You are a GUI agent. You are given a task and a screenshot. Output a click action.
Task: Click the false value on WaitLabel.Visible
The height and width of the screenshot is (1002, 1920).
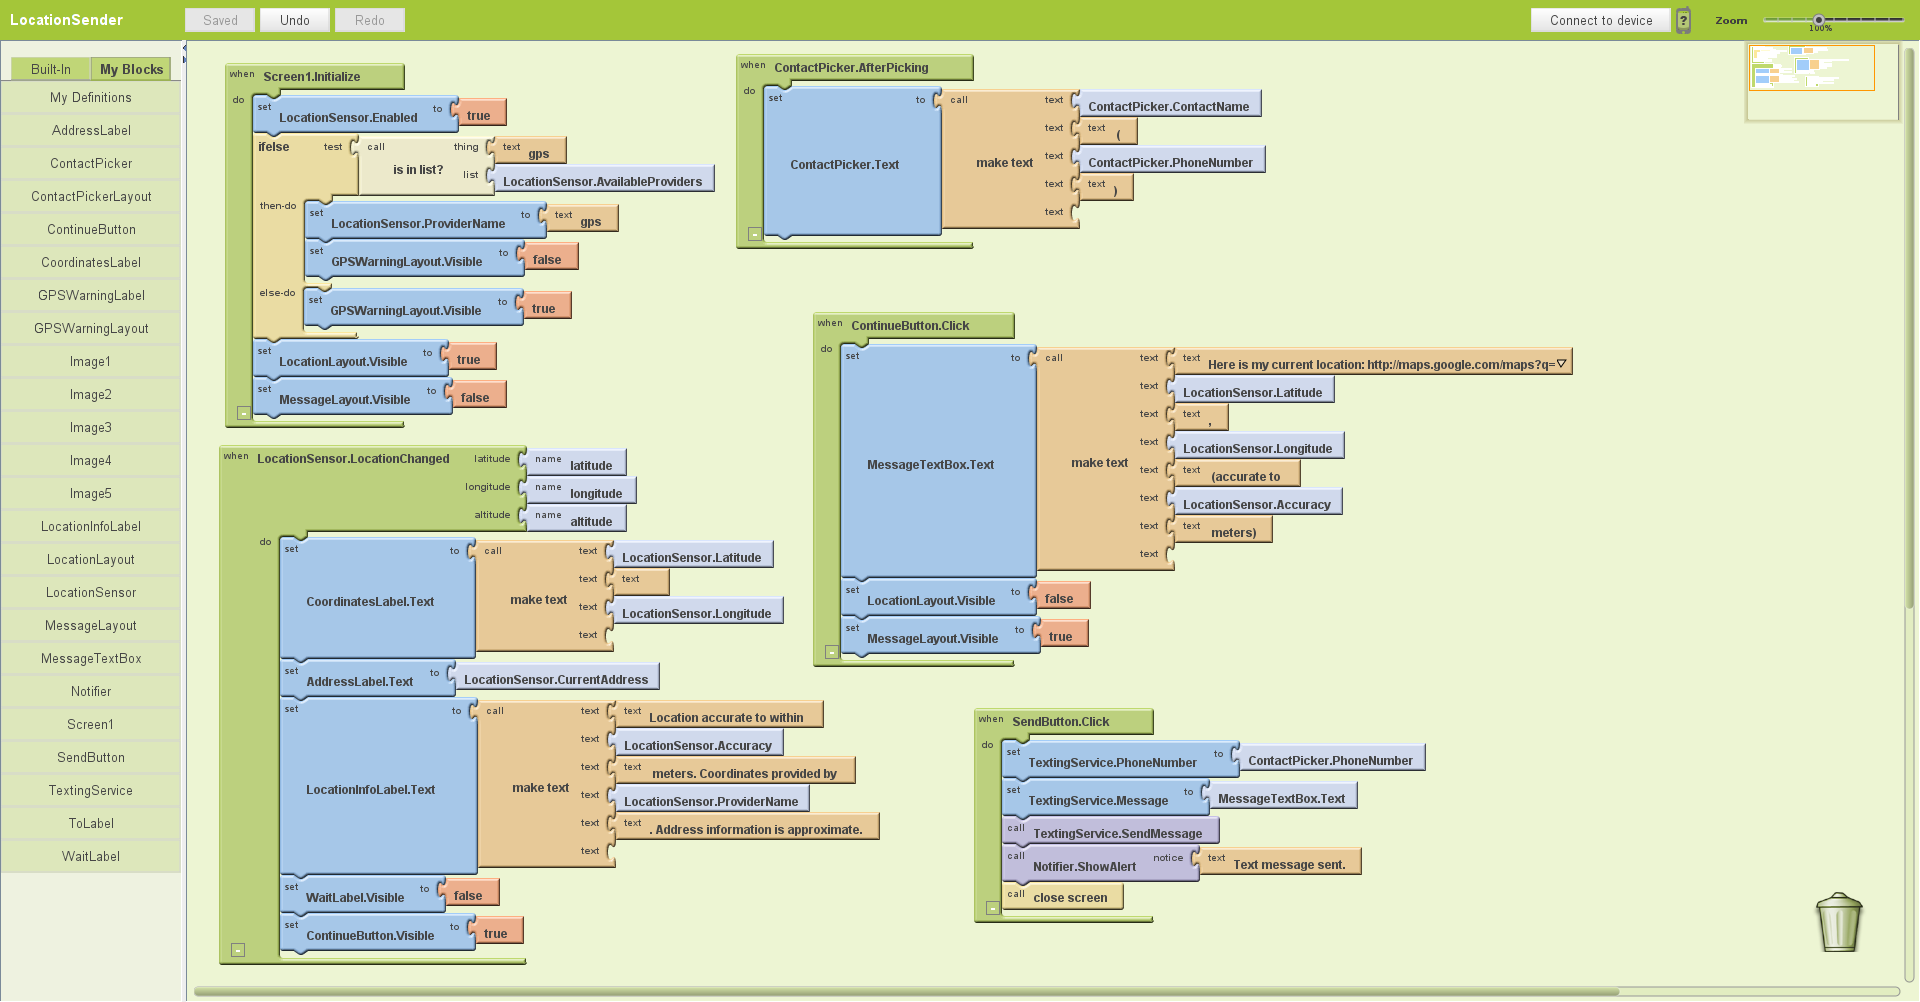point(468,896)
